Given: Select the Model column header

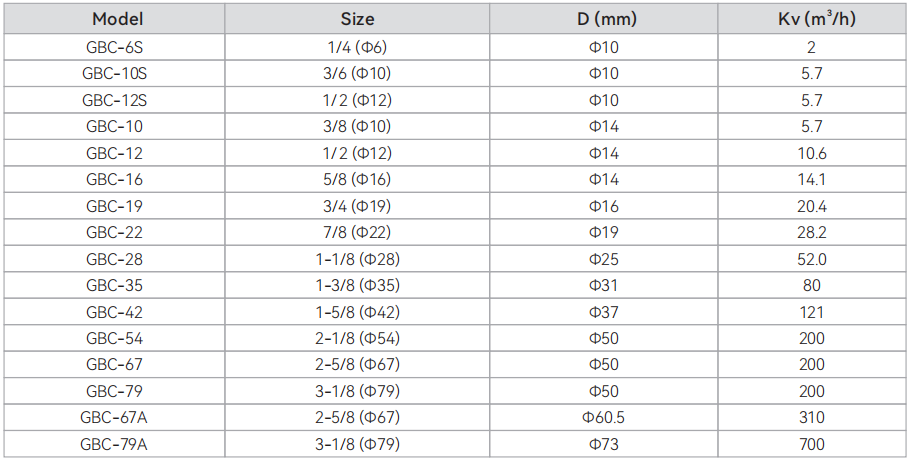Looking at the screenshot, I should click(x=114, y=19).
